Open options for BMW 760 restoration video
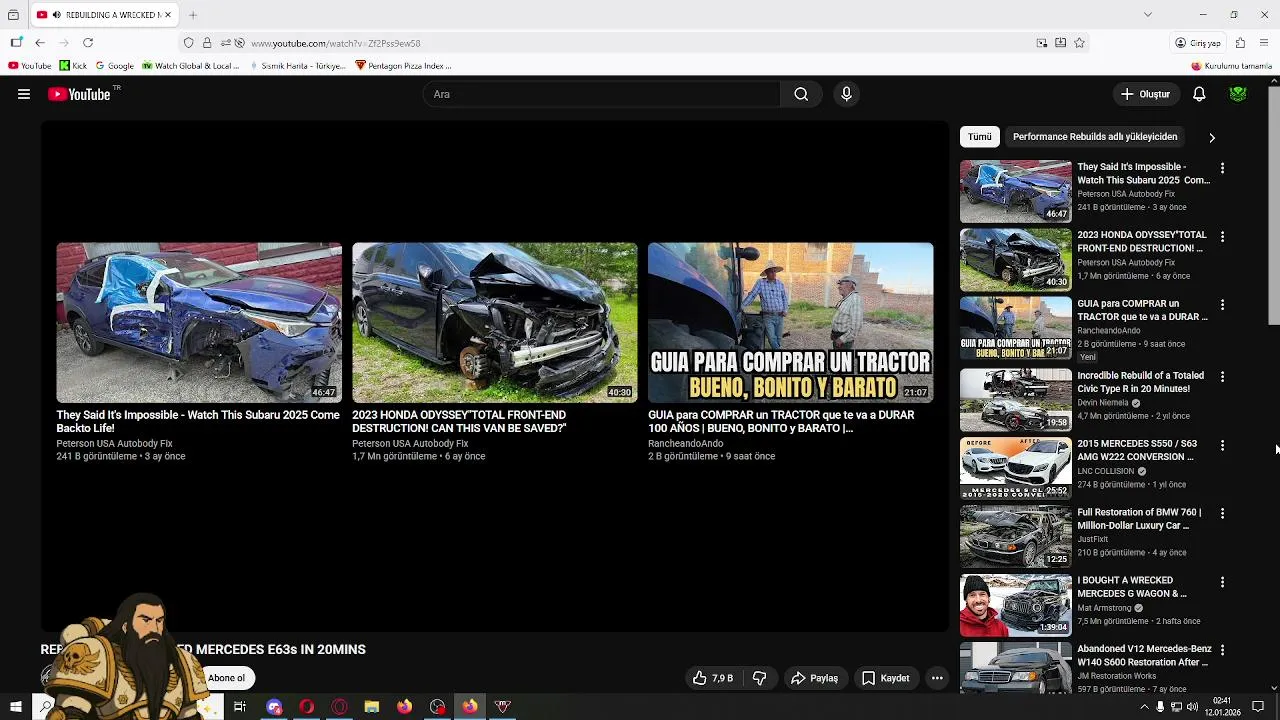Viewport: 1280px width, 720px height. click(x=1222, y=513)
